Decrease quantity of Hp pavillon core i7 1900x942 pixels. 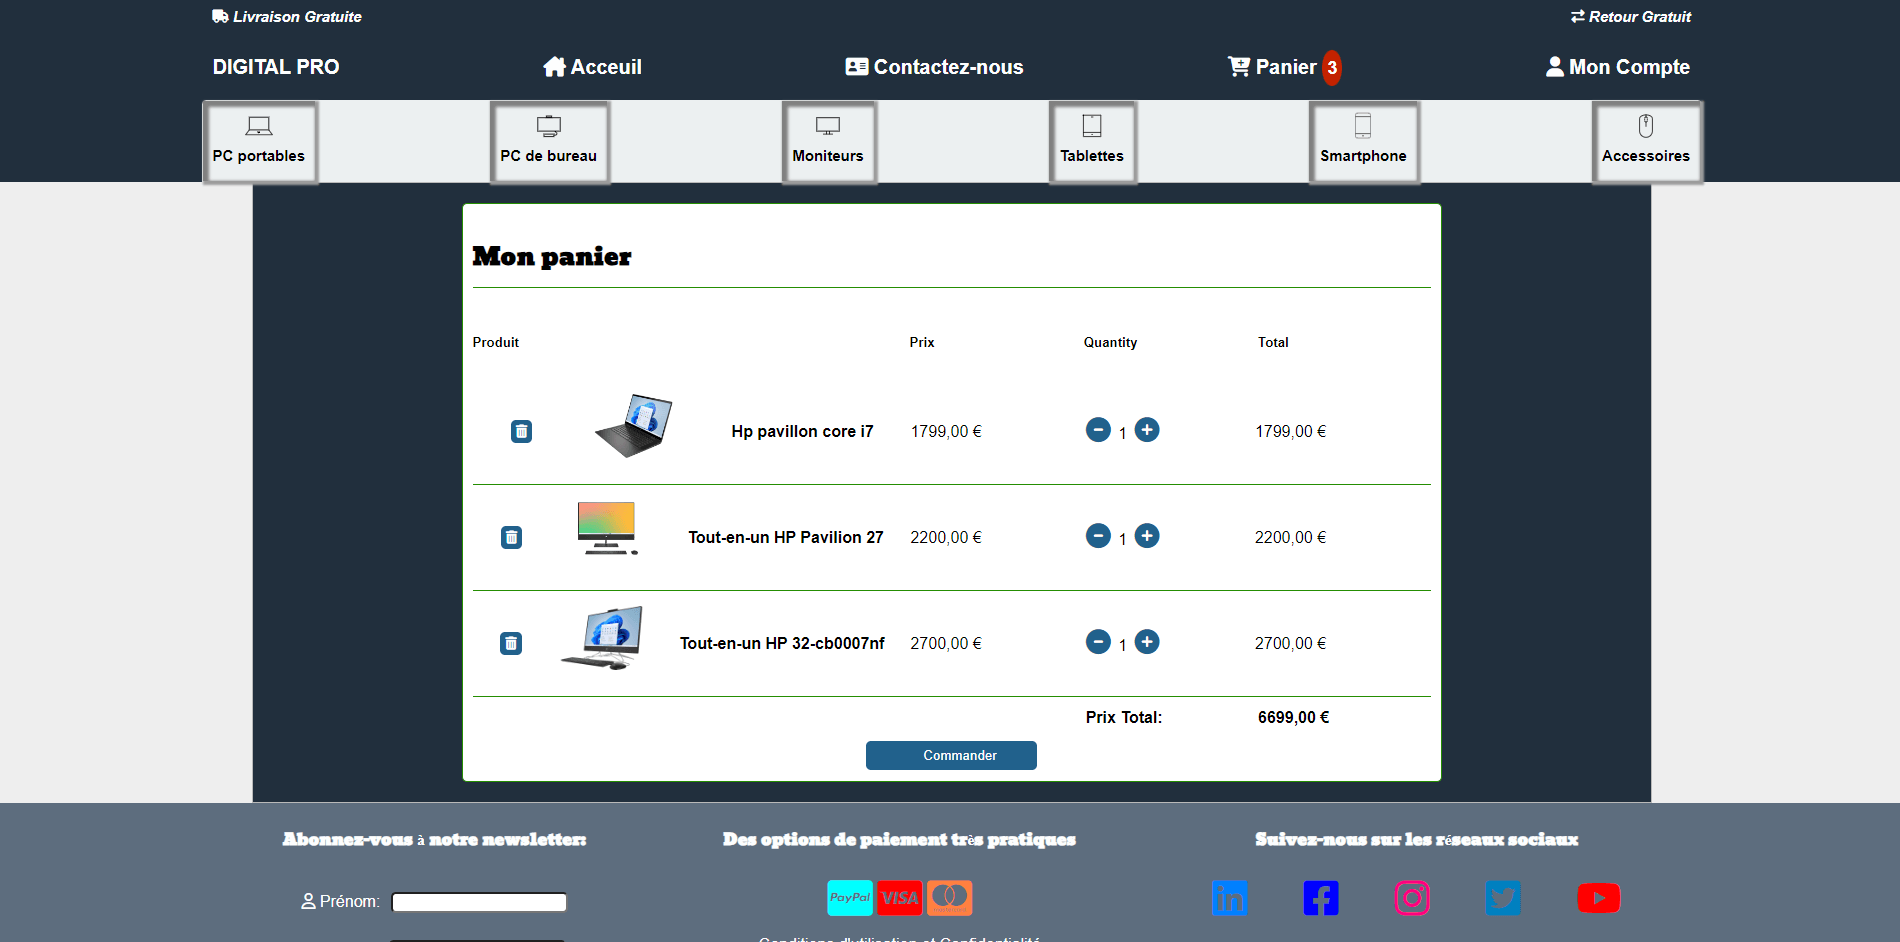tap(1098, 430)
